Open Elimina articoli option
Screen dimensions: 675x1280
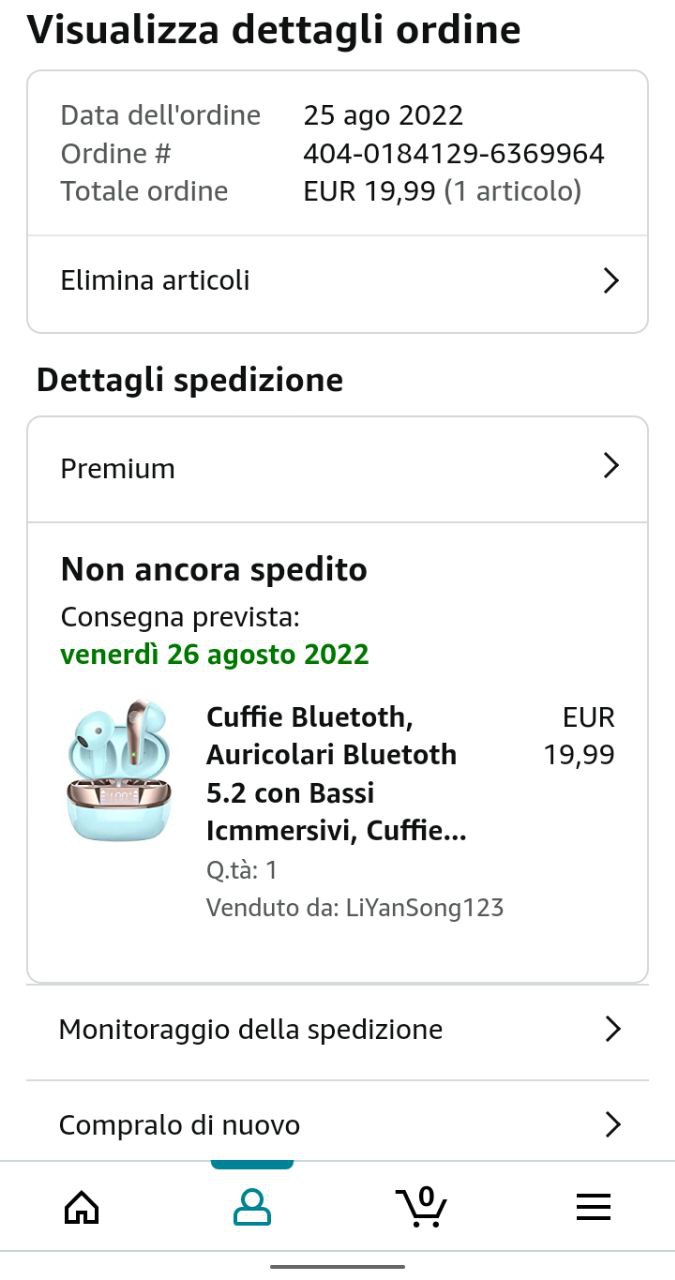(x=337, y=281)
